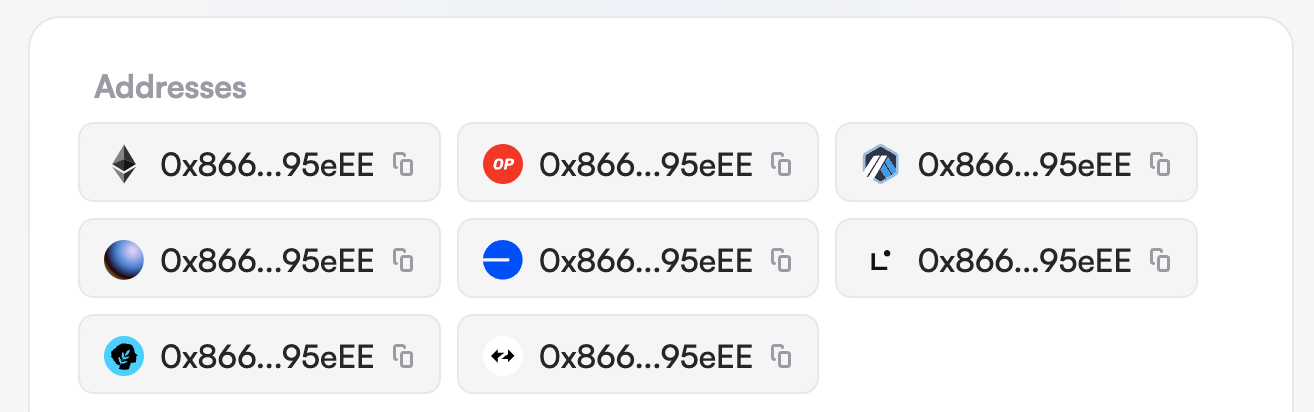
Task: Select the Ethereum address text 0x866...95eEE
Action: [x=267, y=164]
